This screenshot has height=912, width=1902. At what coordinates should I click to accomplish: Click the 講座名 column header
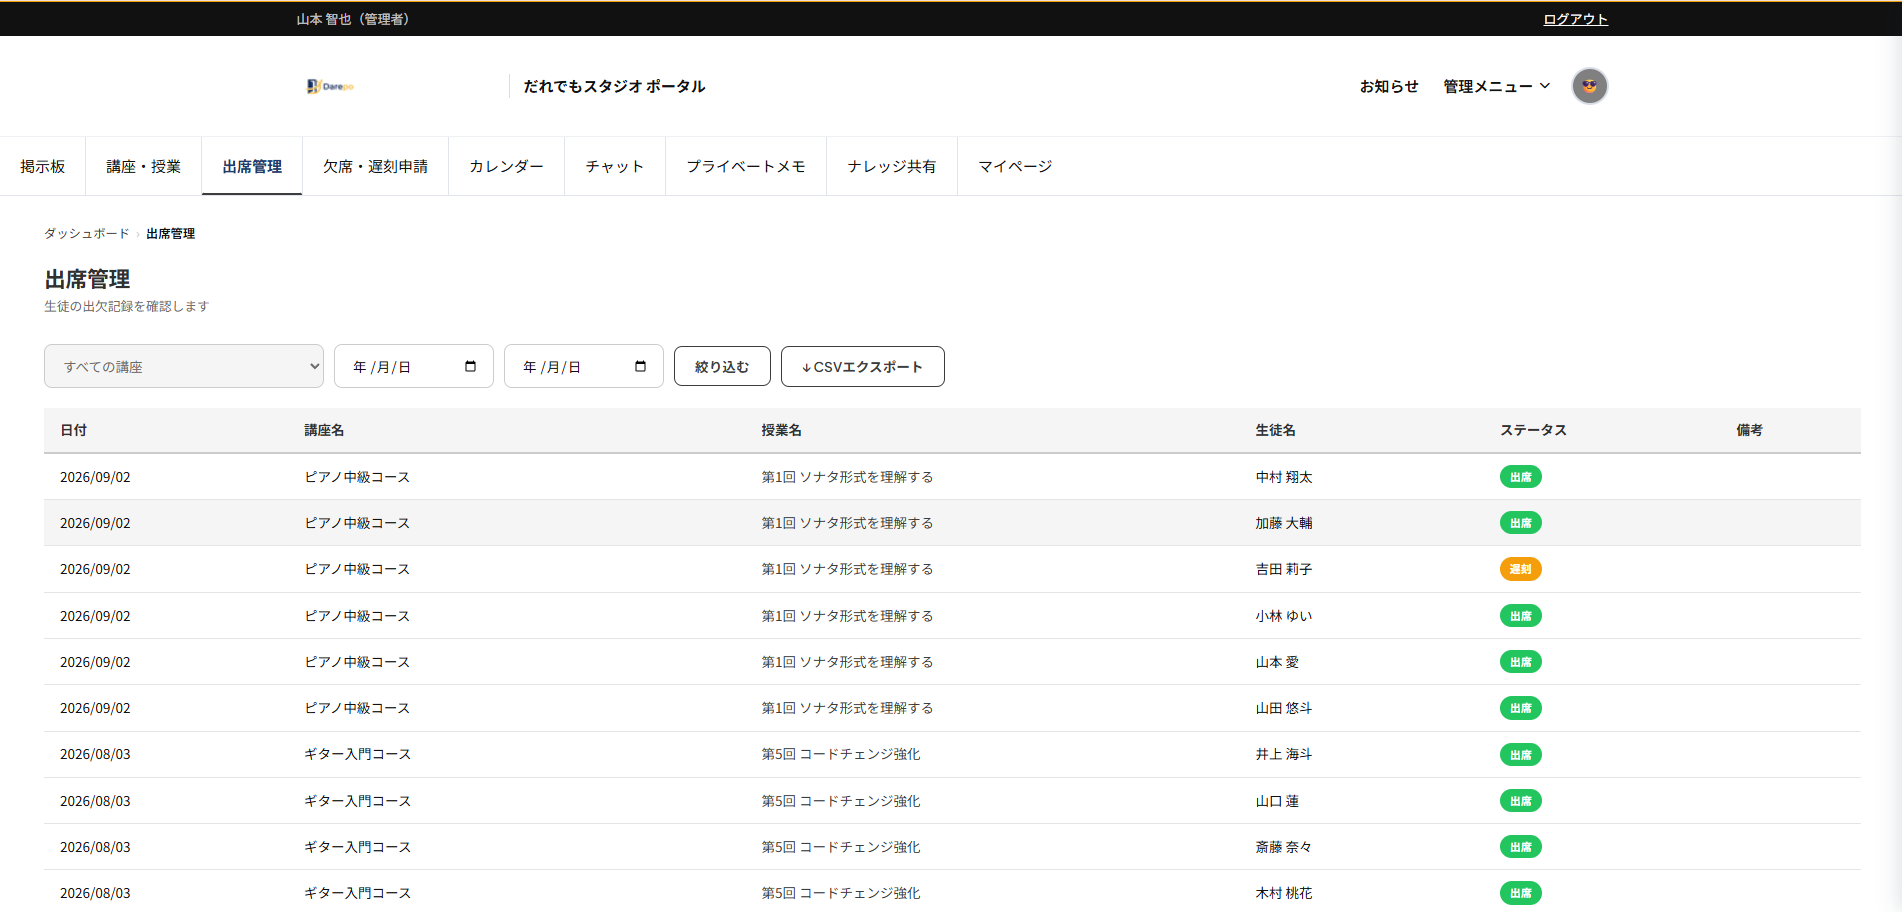pyautogui.click(x=324, y=430)
